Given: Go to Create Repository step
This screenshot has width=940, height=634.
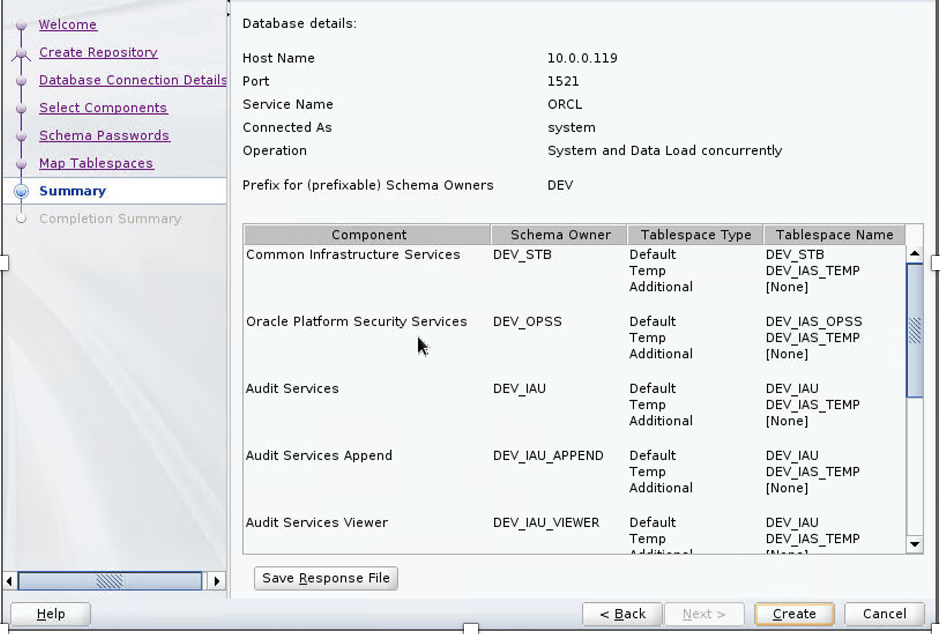Looking at the screenshot, I should pyautogui.click(x=98, y=52).
